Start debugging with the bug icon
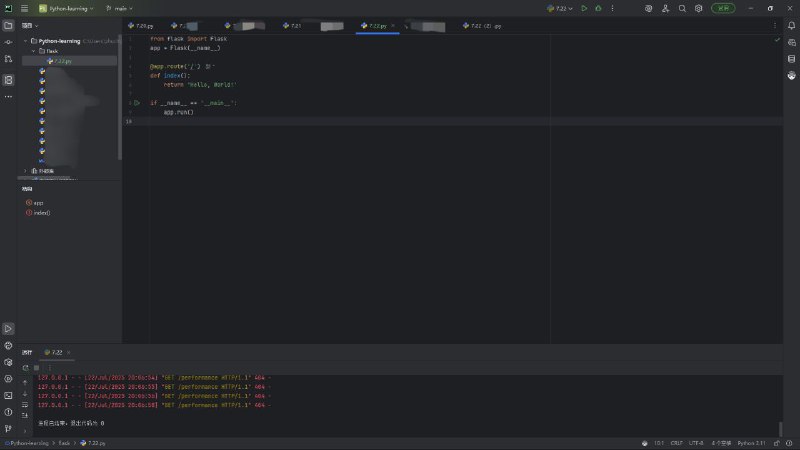800x450 pixels. pos(598,8)
